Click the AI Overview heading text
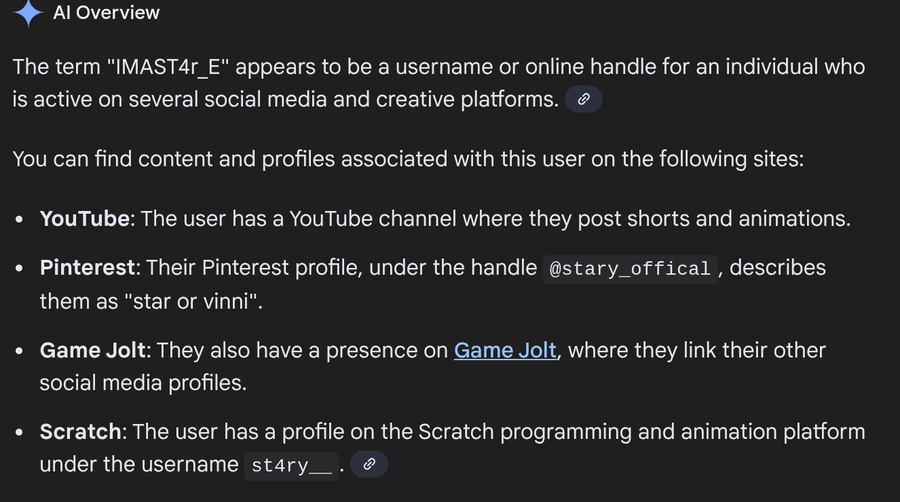Viewport: 900px width, 502px height. [106, 13]
